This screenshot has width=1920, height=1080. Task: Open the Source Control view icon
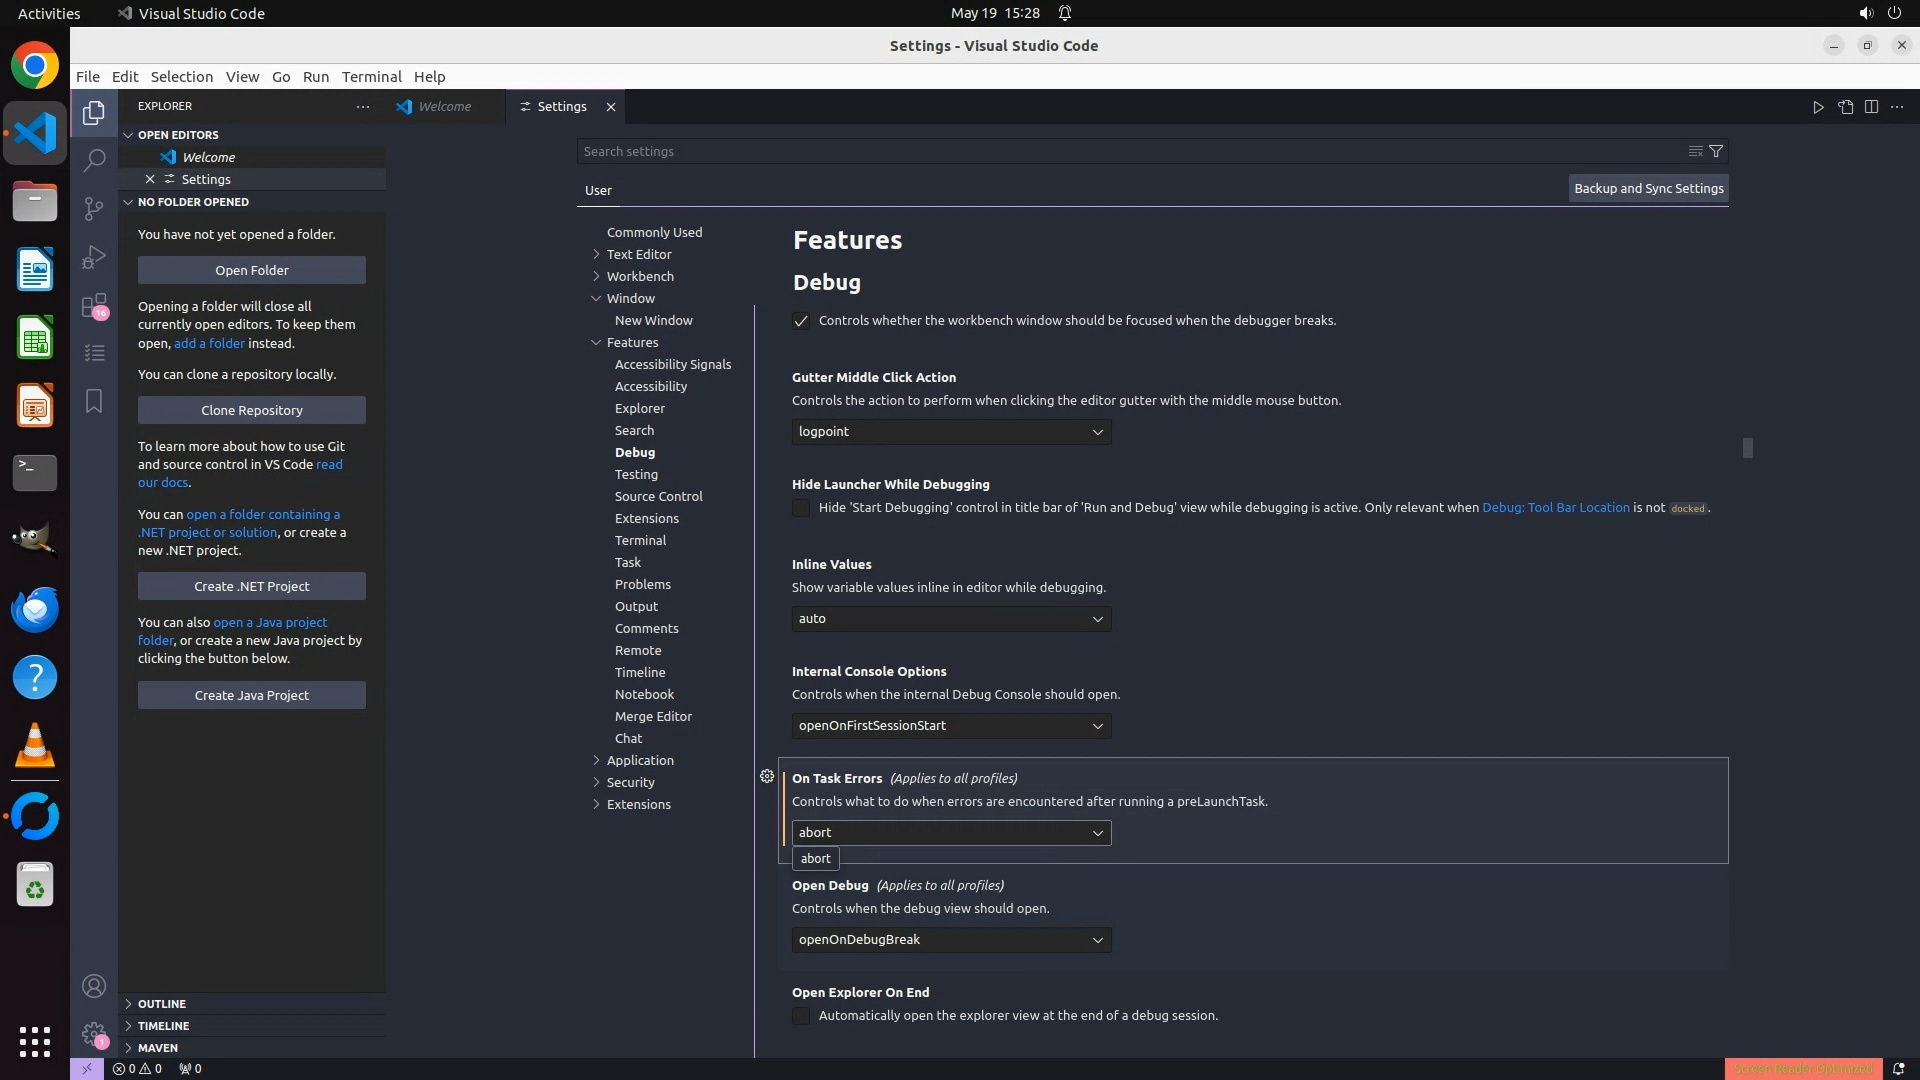click(x=94, y=208)
